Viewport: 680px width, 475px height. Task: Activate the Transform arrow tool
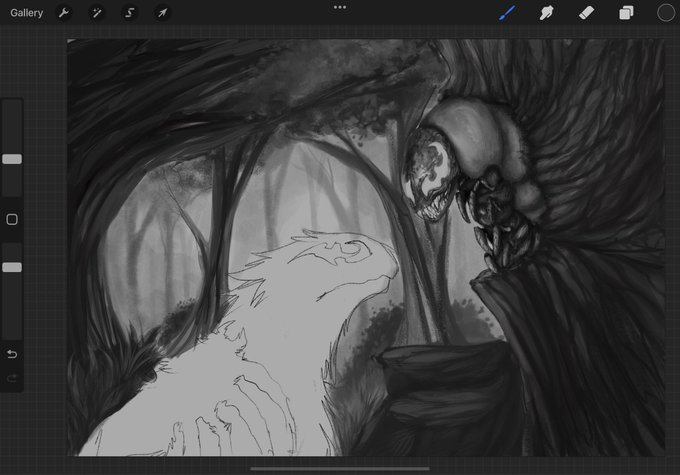[162, 13]
